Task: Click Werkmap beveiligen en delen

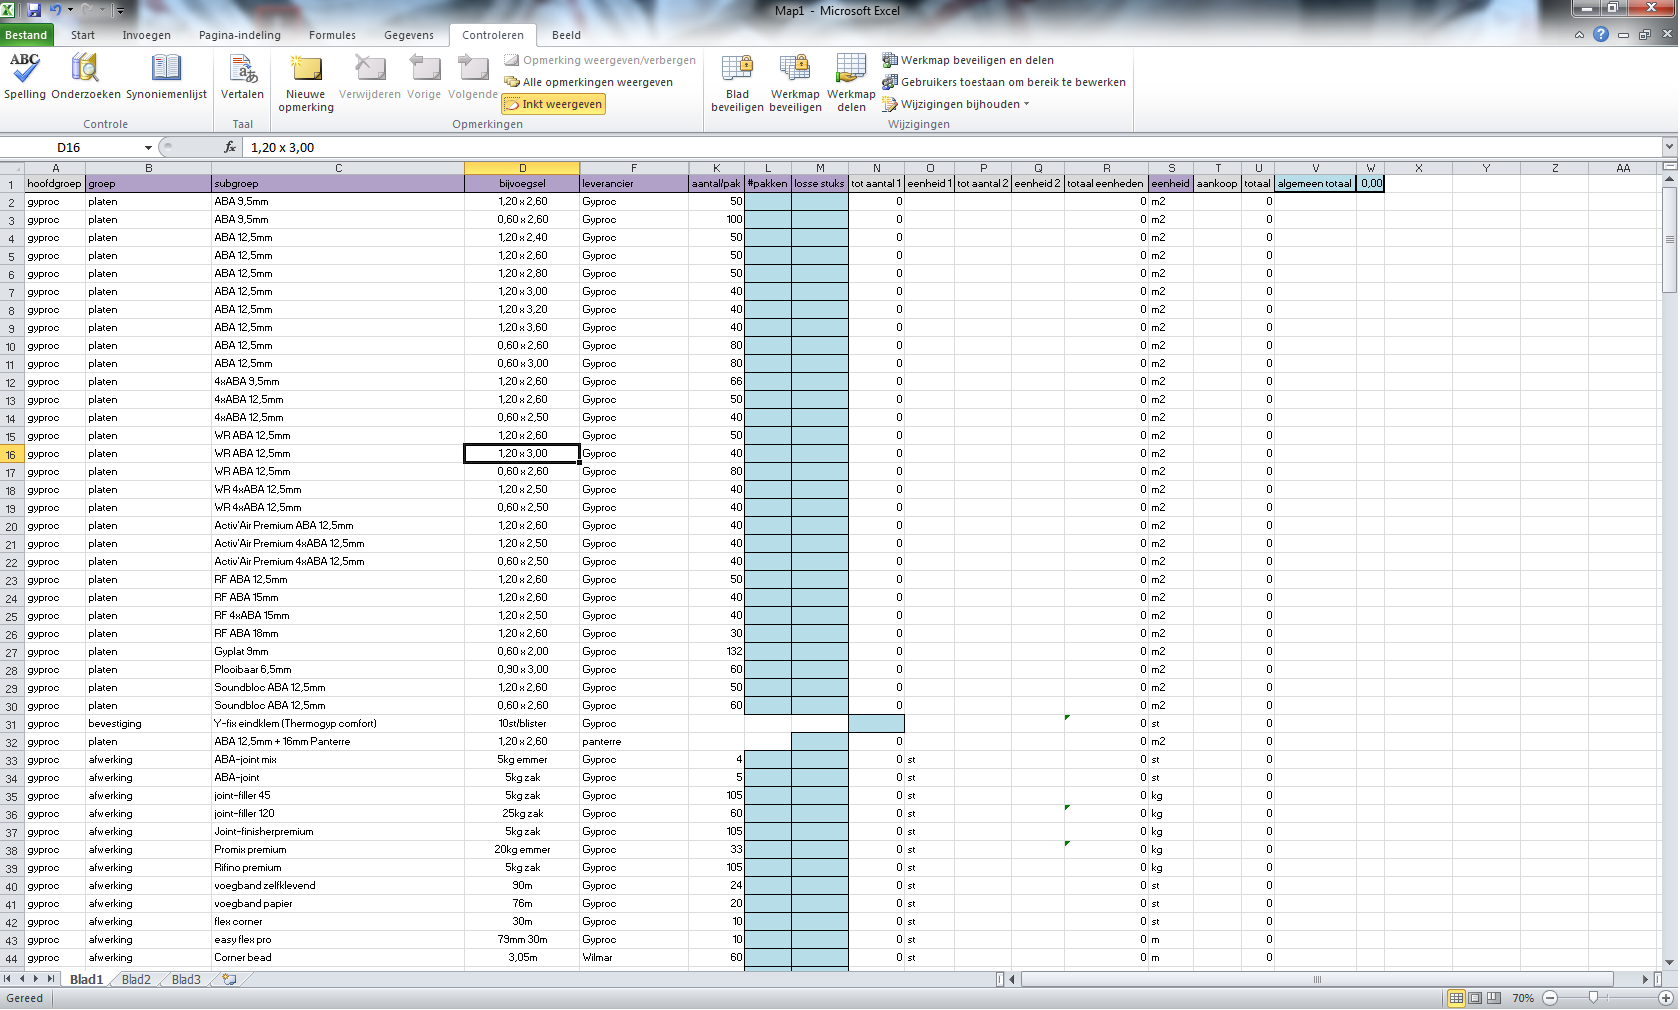Action: click(x=976, y=60)
